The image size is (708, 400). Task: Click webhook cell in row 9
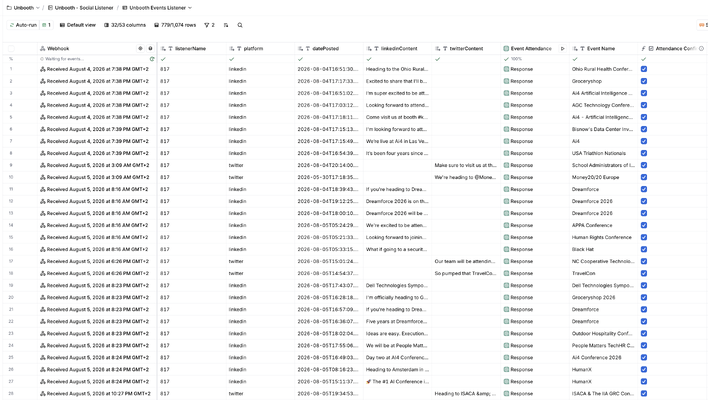pos(97,165)
